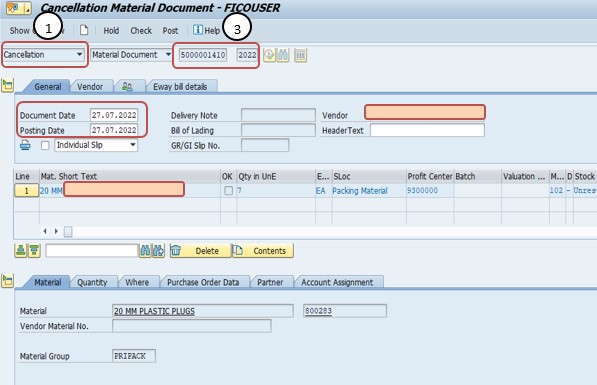
Task: Click the new document page icon in toolbar
Action: tap(84, 30)
